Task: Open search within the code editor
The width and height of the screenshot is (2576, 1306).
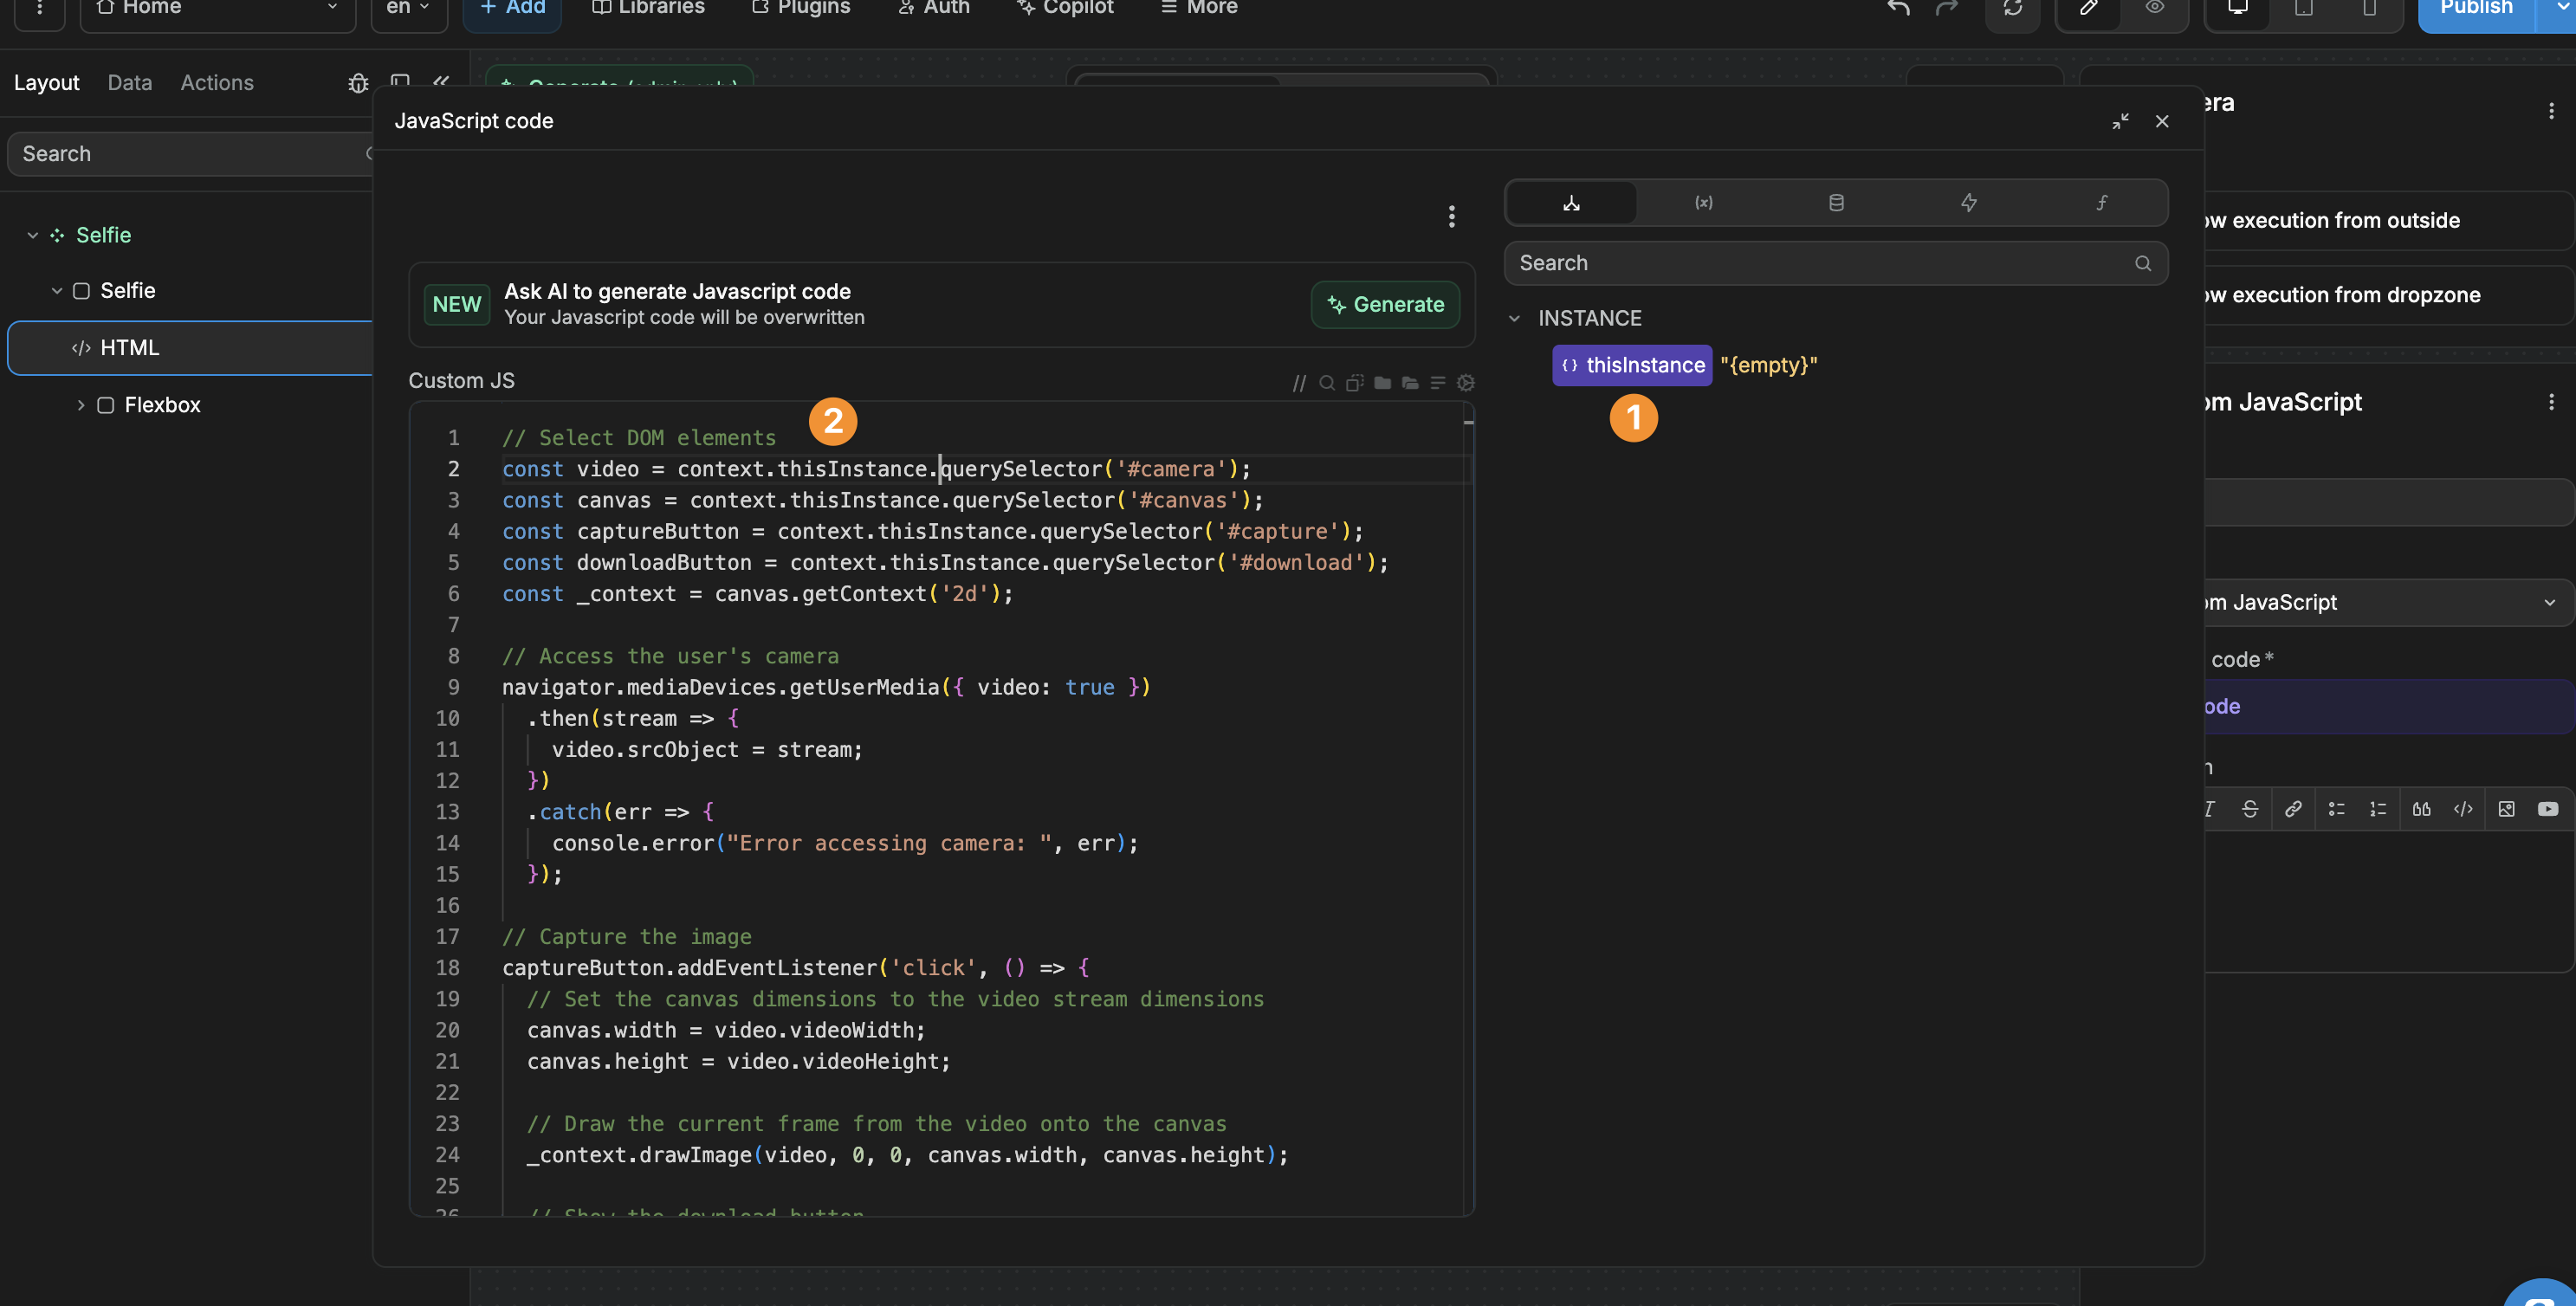Action: [1326, 382]
